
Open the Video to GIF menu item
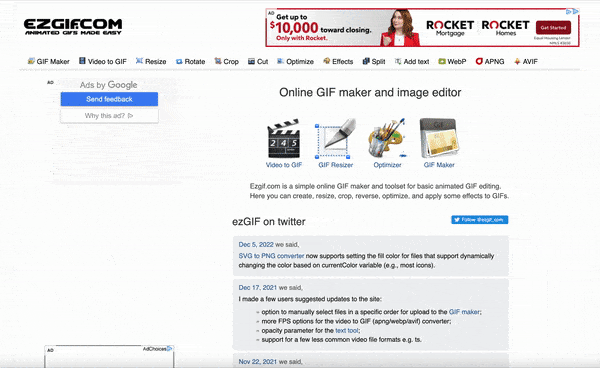pos(103,61)
